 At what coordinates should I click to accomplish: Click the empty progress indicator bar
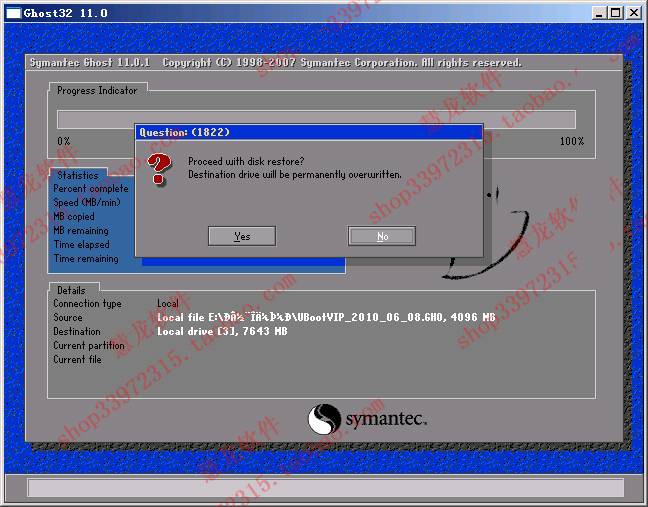point(316,119)
